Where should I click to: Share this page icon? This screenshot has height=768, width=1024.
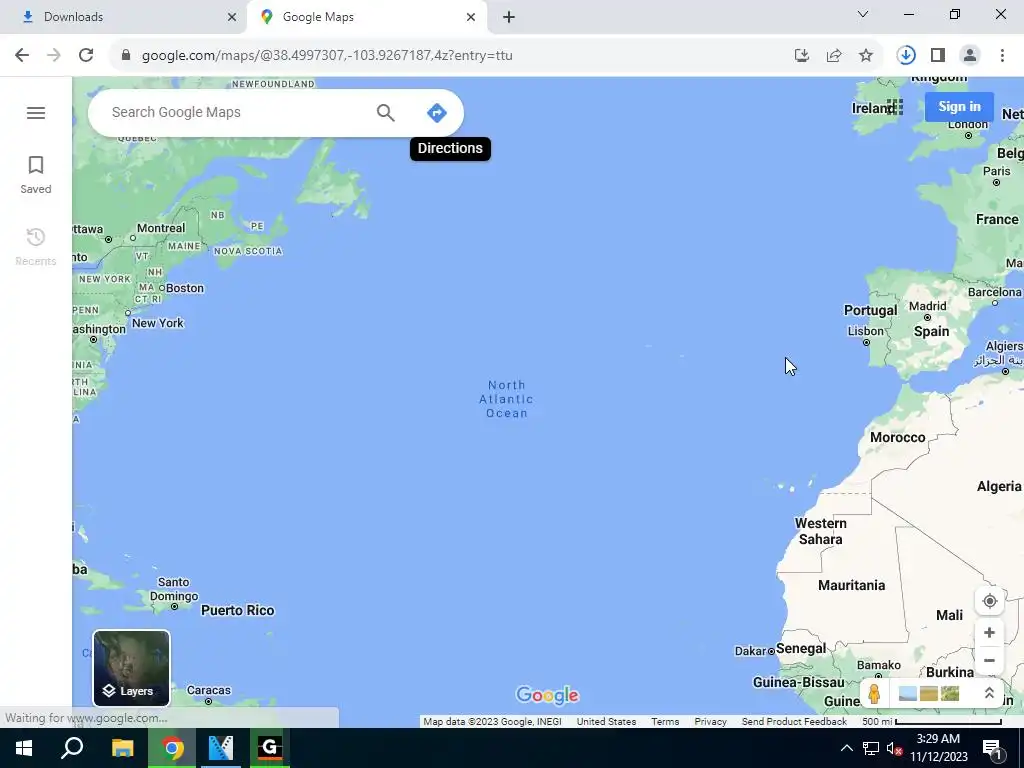point(834,56)
